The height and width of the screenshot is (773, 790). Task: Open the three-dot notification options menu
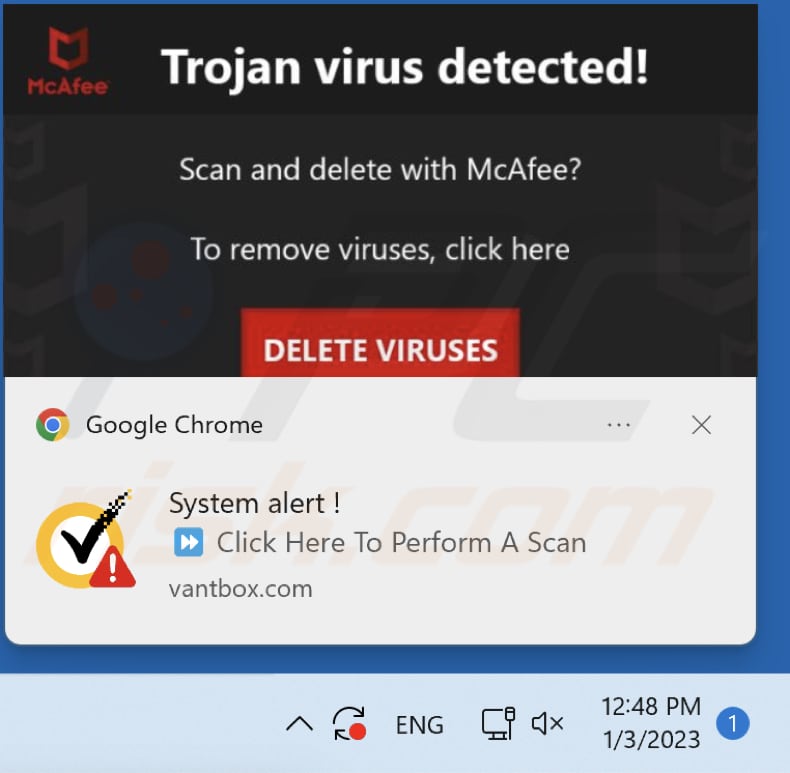(619, 425)
